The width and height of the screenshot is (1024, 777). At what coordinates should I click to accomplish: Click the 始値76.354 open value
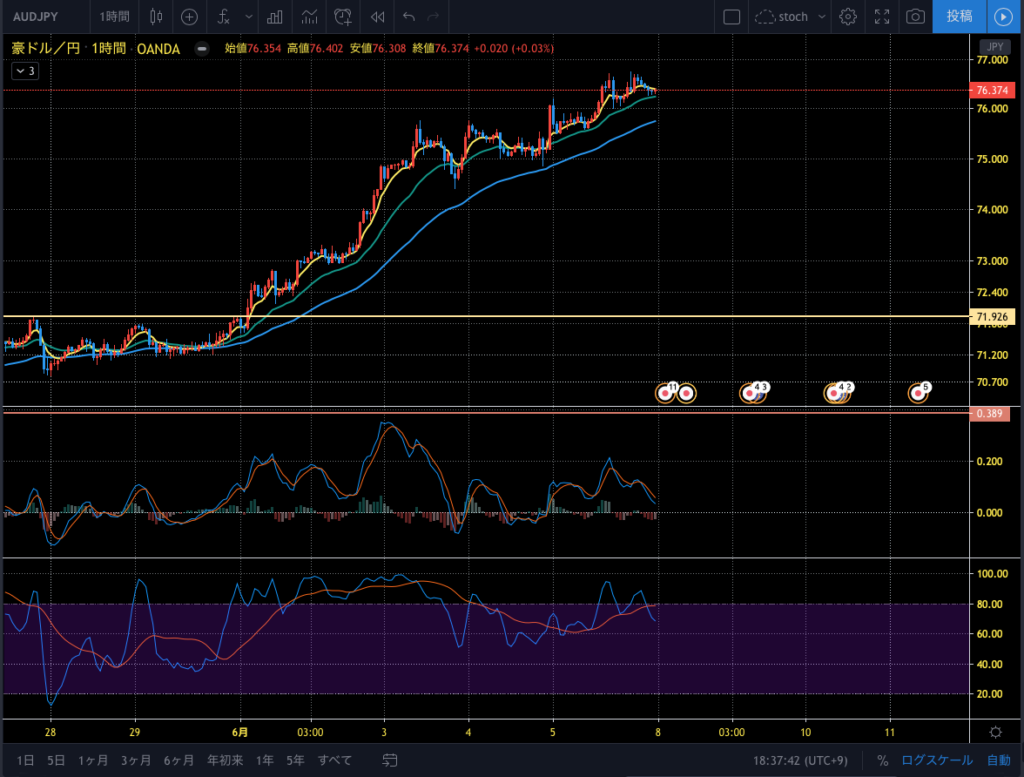(x=253, y=48)
